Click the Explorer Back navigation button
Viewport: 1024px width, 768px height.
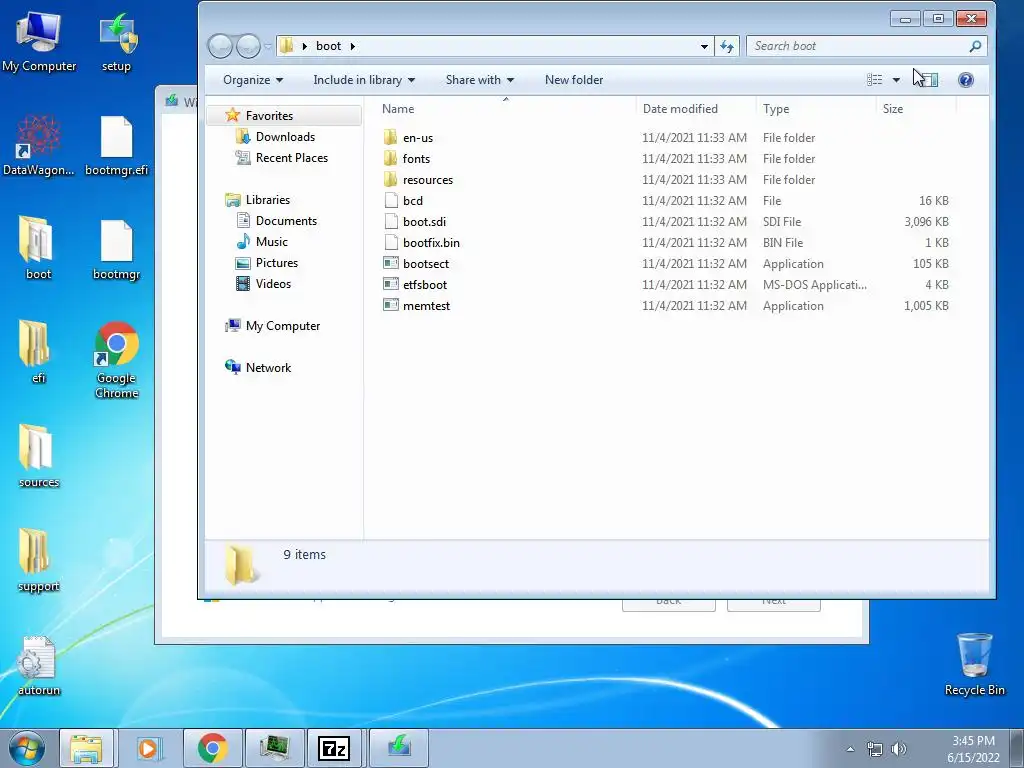pyautogui.click(x=221, y=46)
